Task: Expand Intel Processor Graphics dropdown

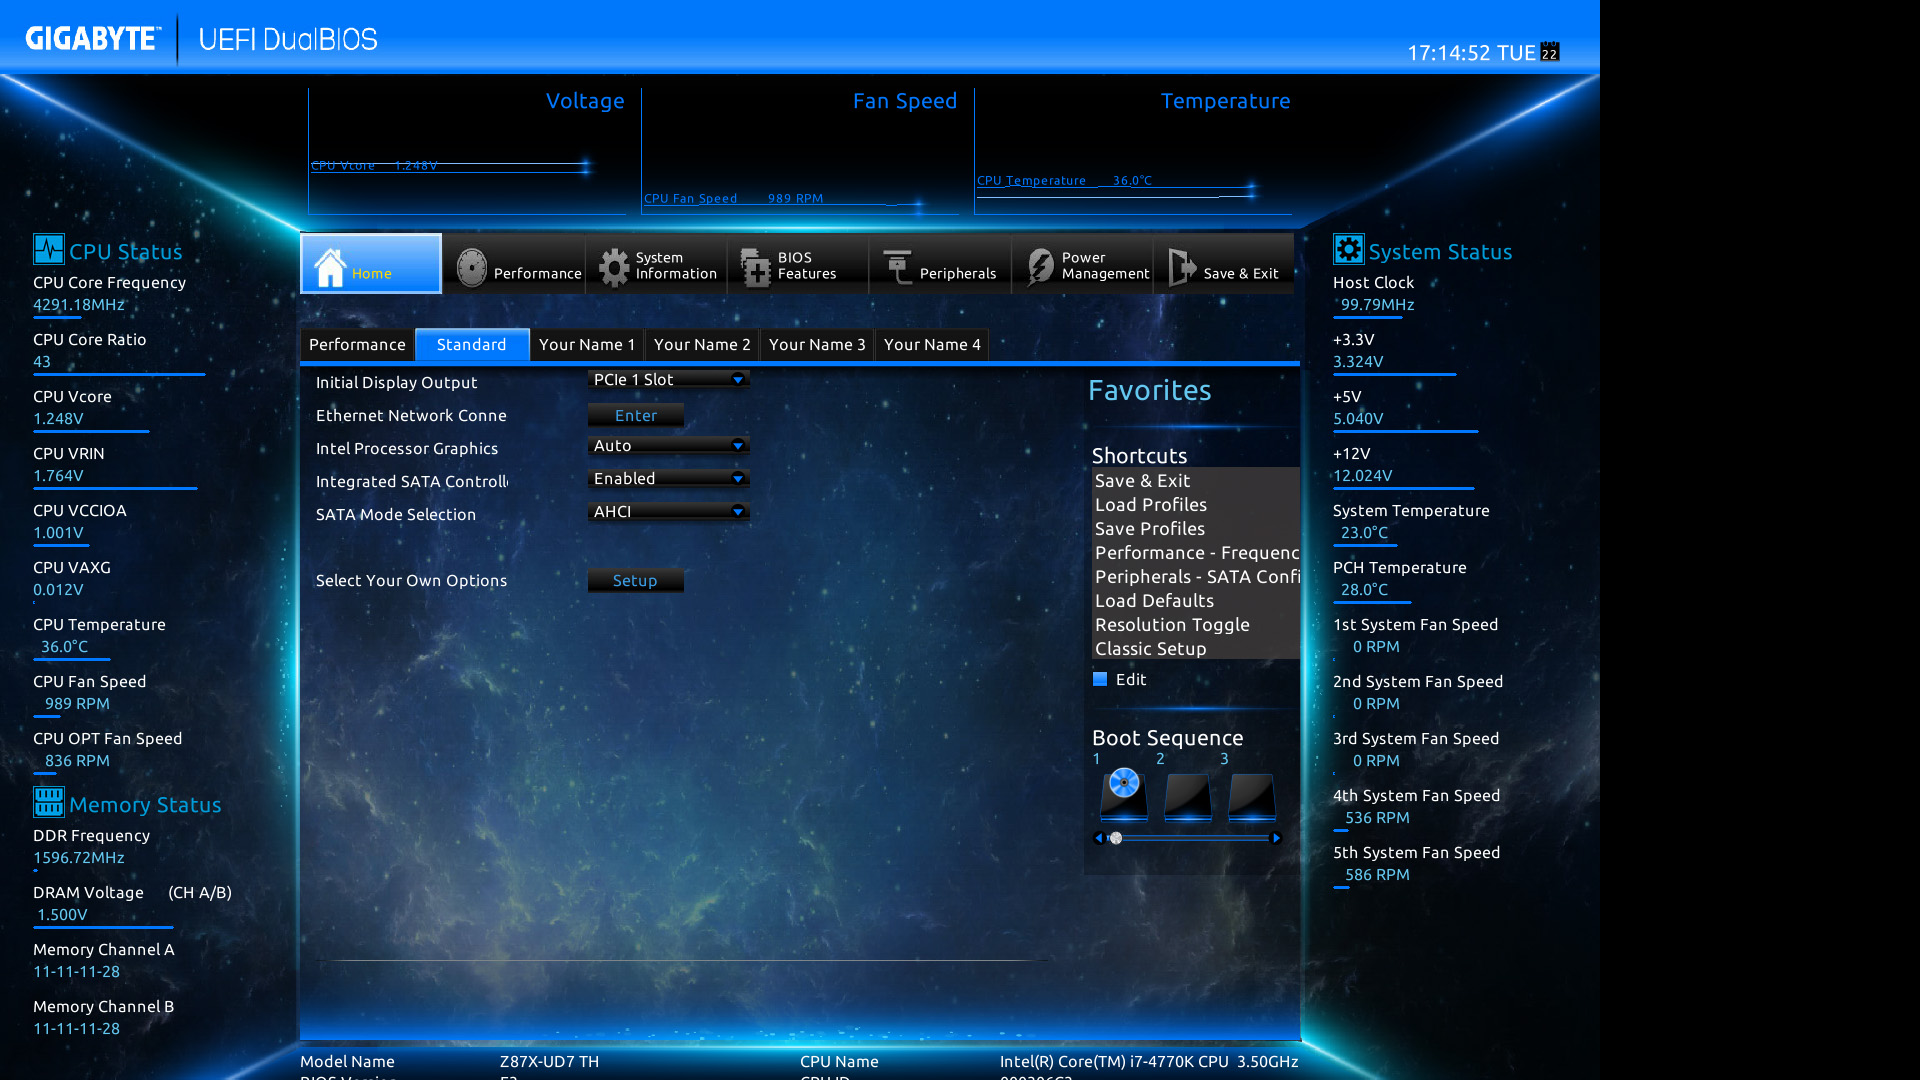Action: click(x=738, y=446)
